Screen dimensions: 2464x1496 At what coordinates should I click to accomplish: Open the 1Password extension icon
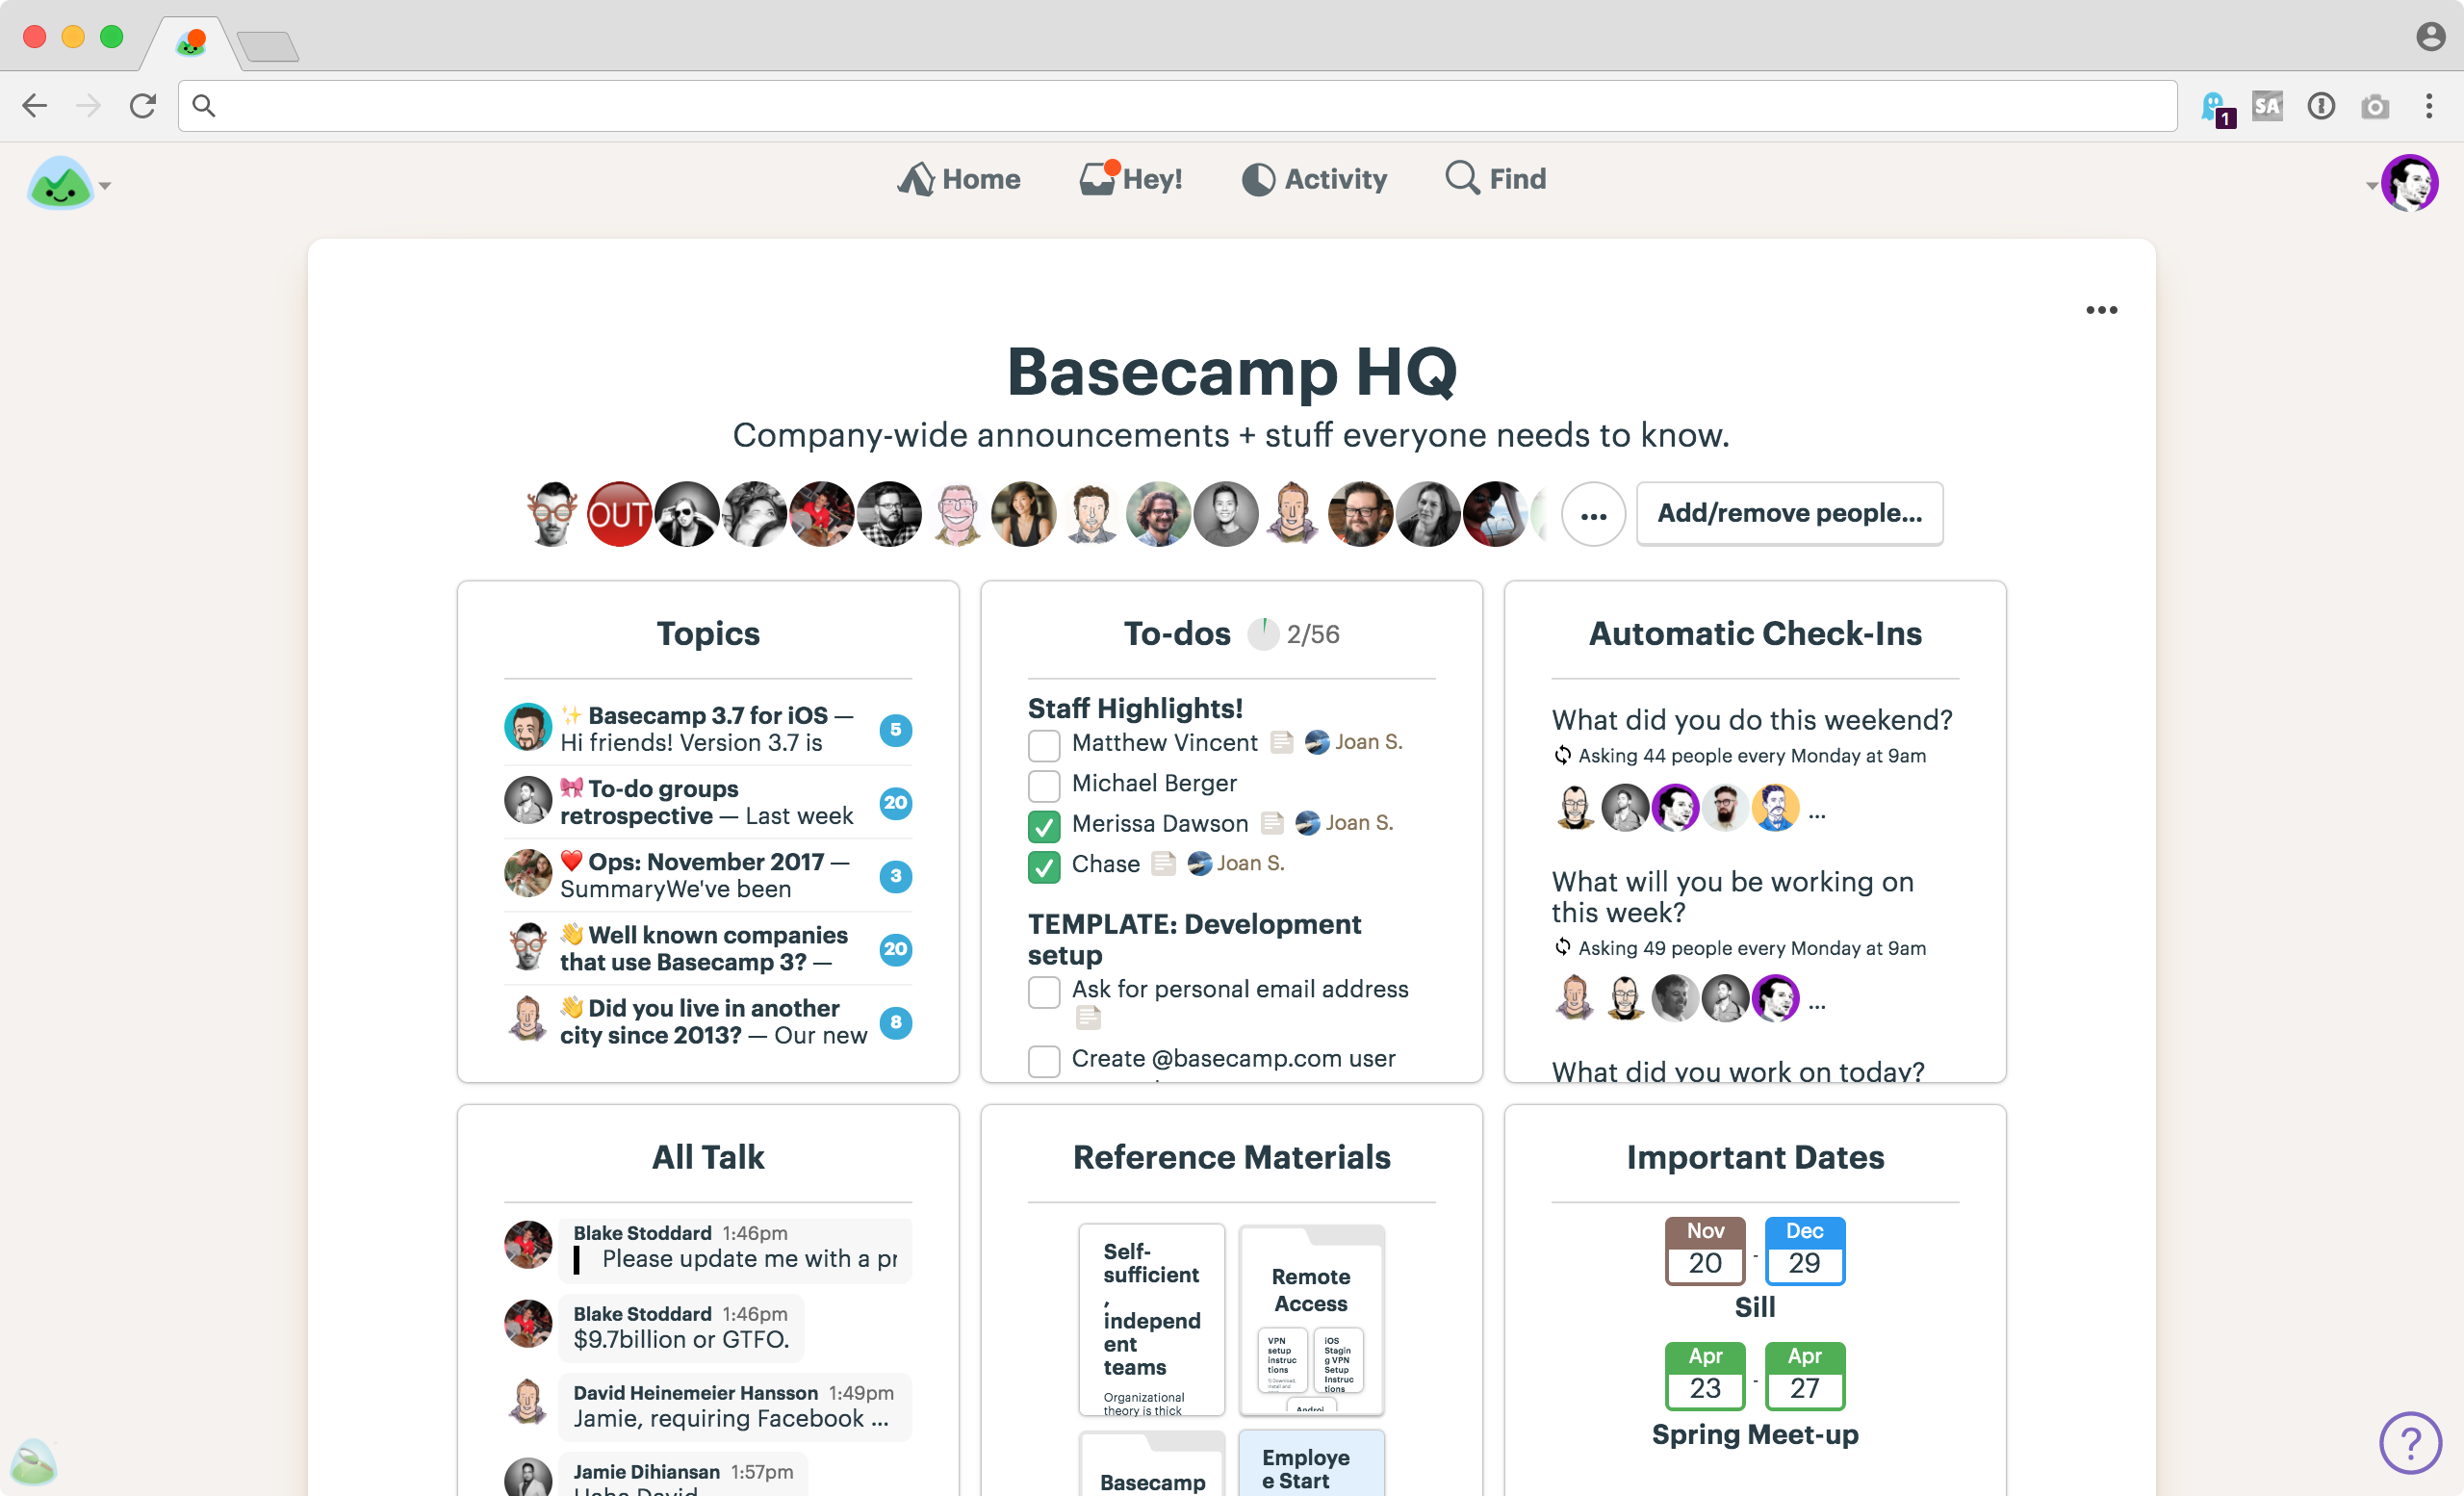tap(2321, 105)
